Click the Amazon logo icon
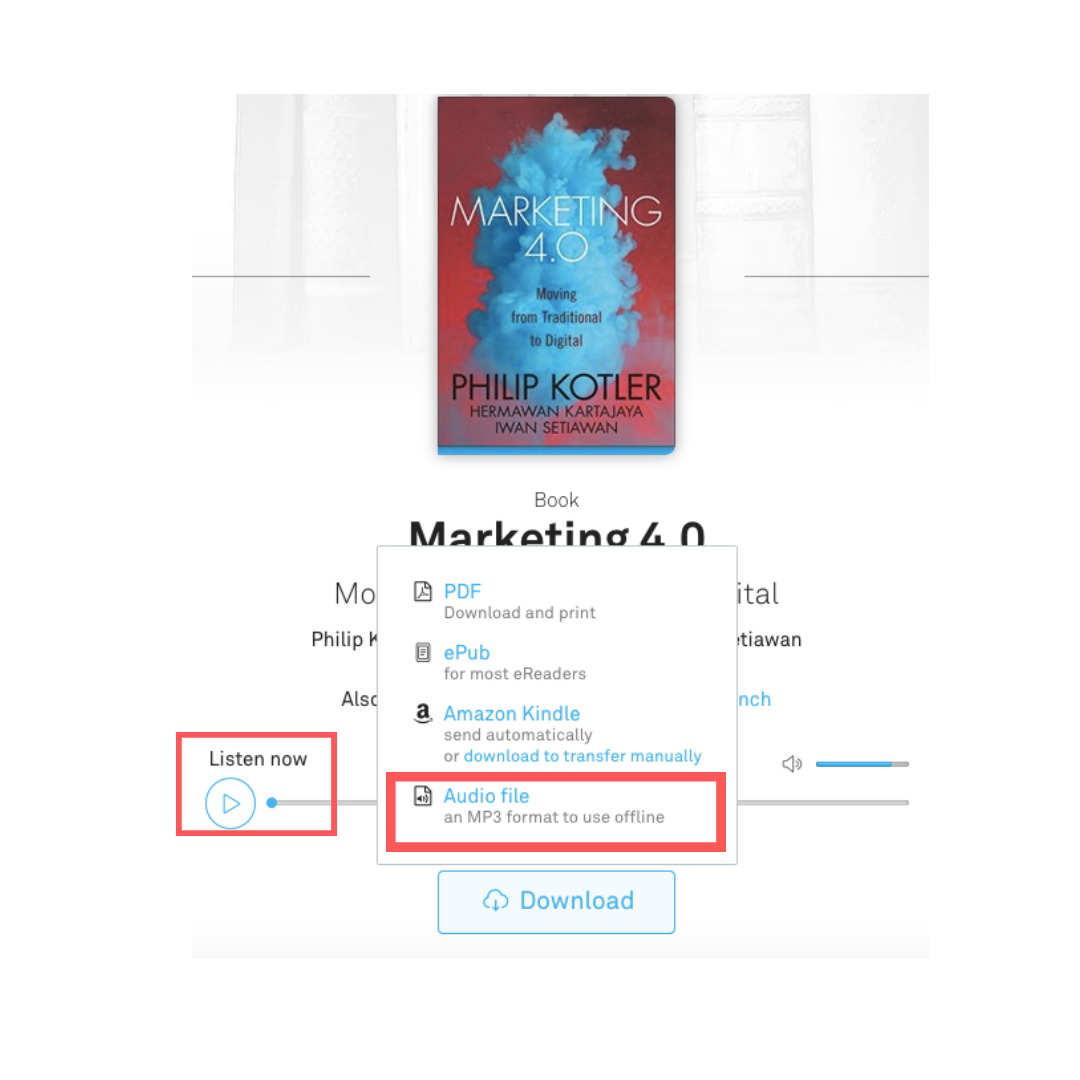 [422, 714]
